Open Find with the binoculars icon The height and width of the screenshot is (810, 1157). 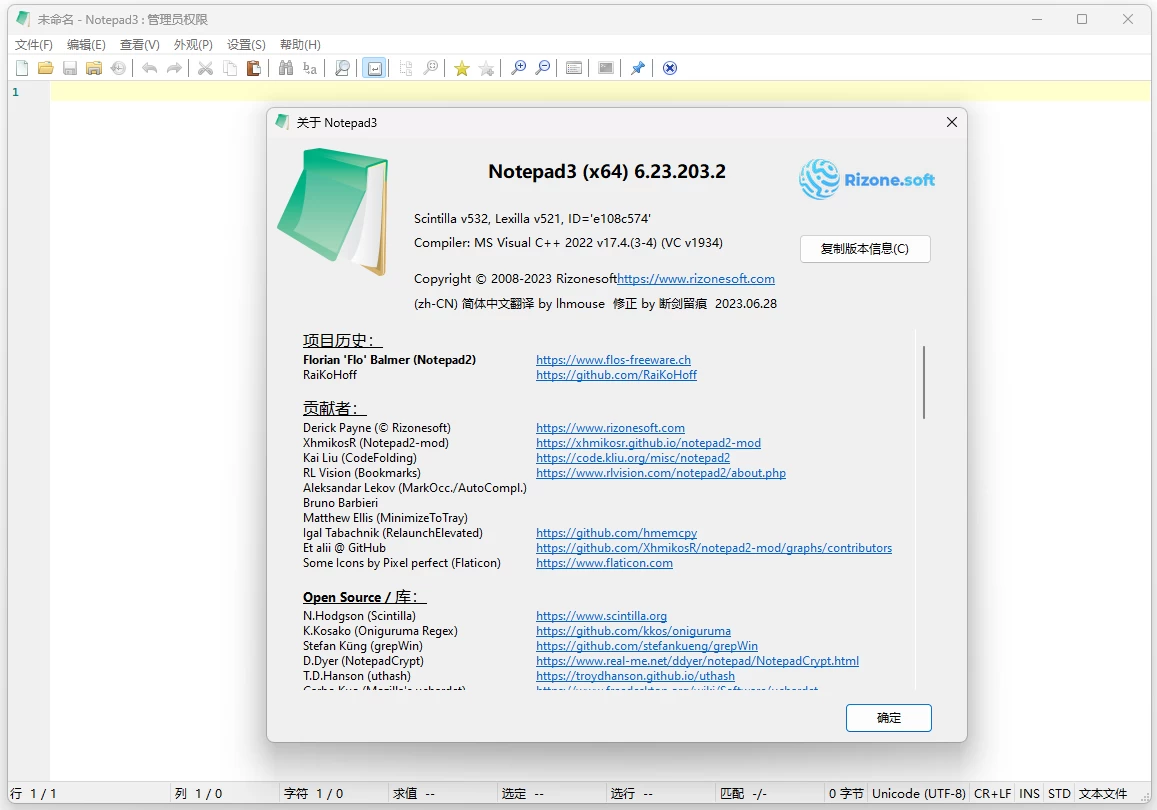[286, 67]
